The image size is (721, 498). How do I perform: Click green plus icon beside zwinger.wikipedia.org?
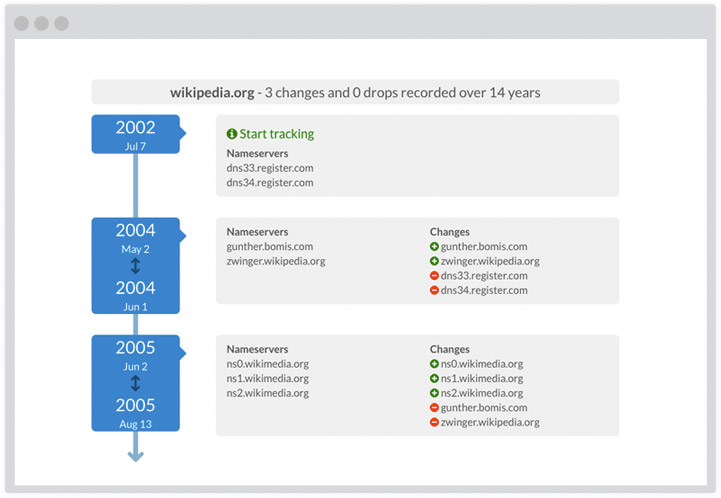tap(434, 261)
